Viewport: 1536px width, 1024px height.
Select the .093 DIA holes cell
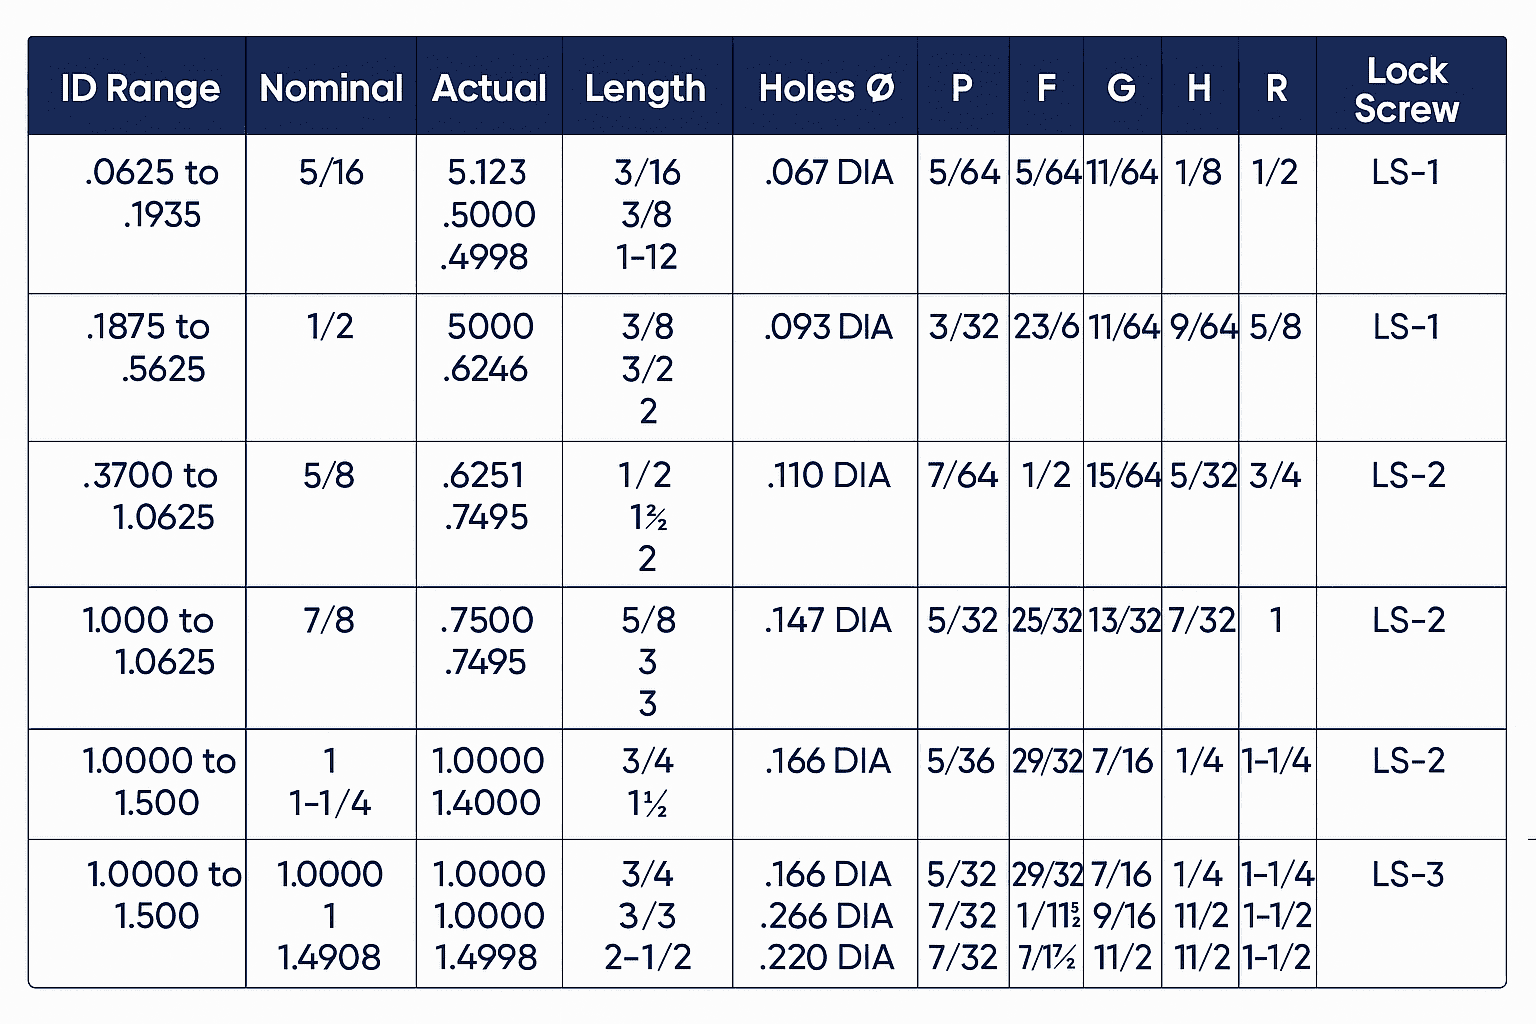point(828,327)
